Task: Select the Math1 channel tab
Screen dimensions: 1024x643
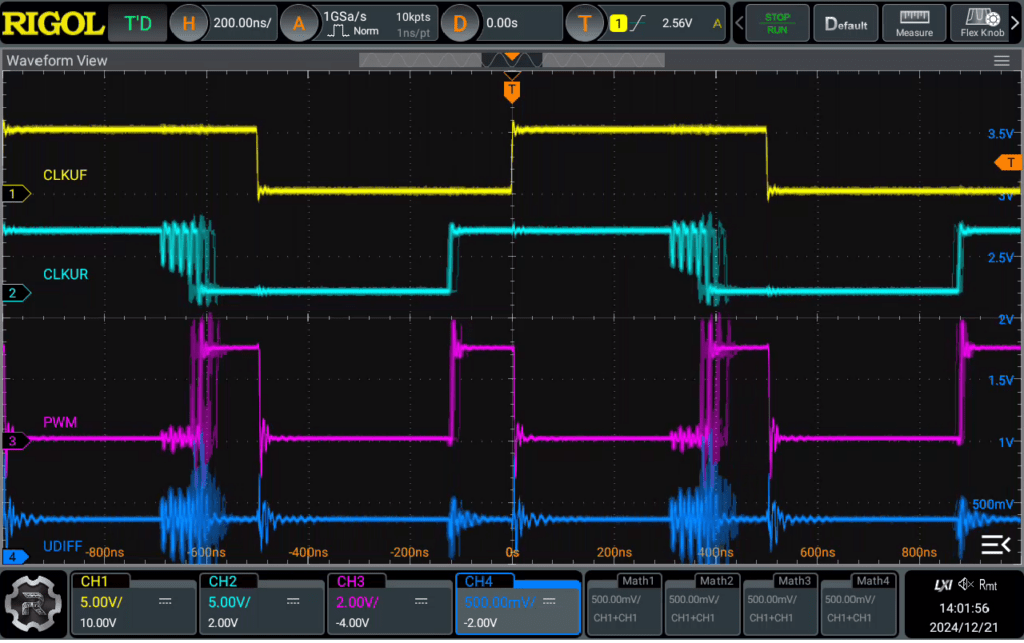Action: (x=637, y=581)
